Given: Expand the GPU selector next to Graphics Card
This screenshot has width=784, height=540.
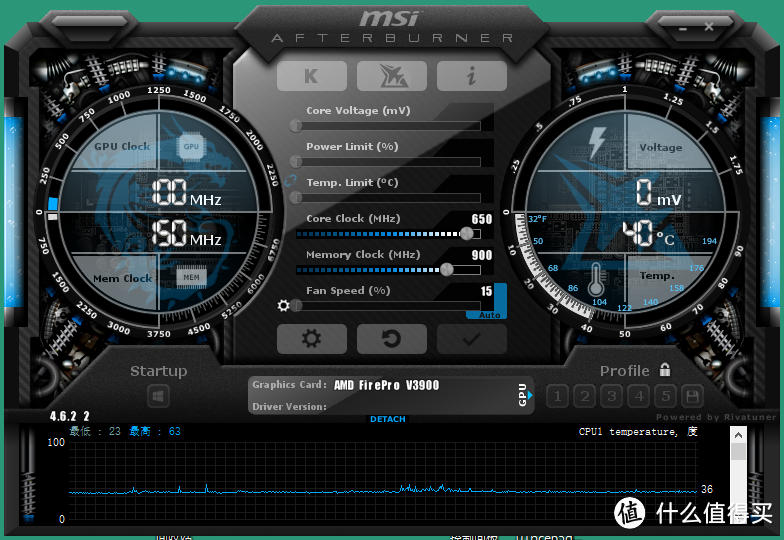Looking at the screenshot, I should click(524, 396).
